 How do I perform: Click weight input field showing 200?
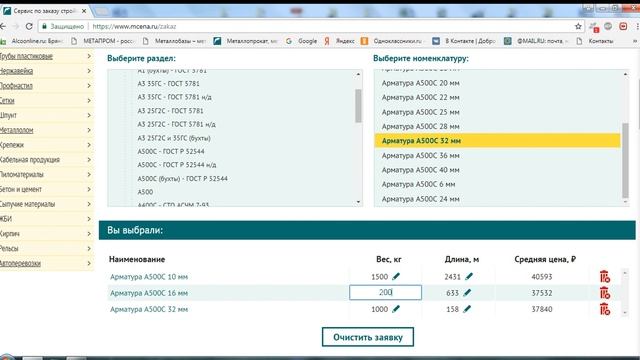pos(385,292)
